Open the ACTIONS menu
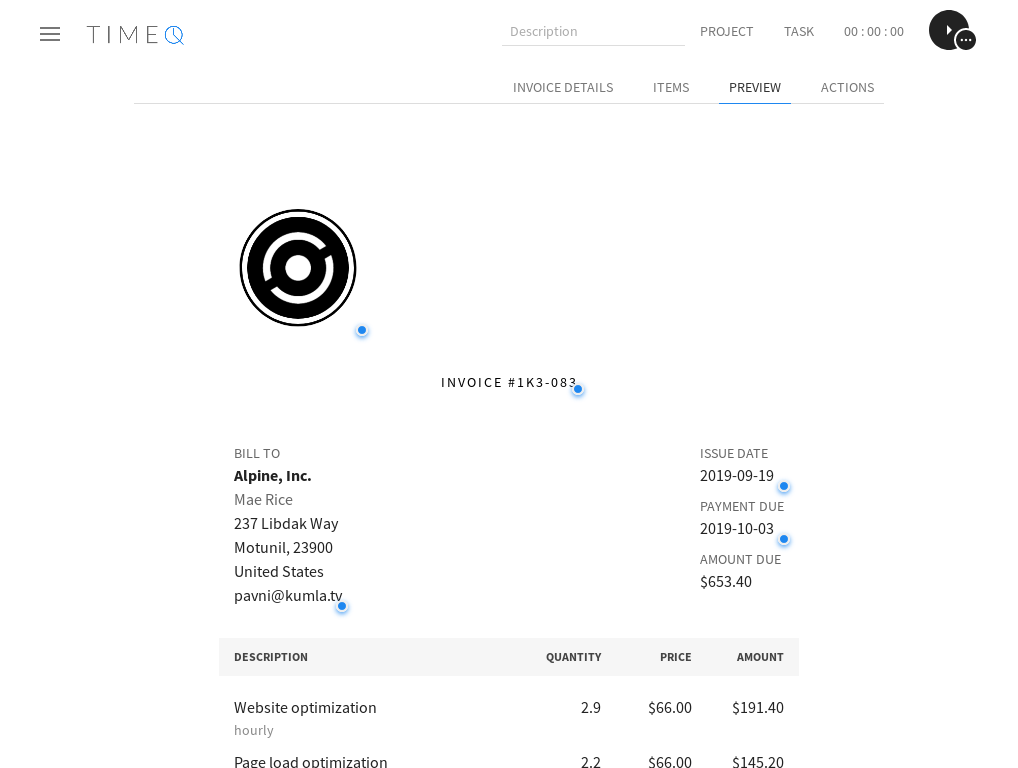The width and height of the screenshot is (1018, 768). click(847, 87)
